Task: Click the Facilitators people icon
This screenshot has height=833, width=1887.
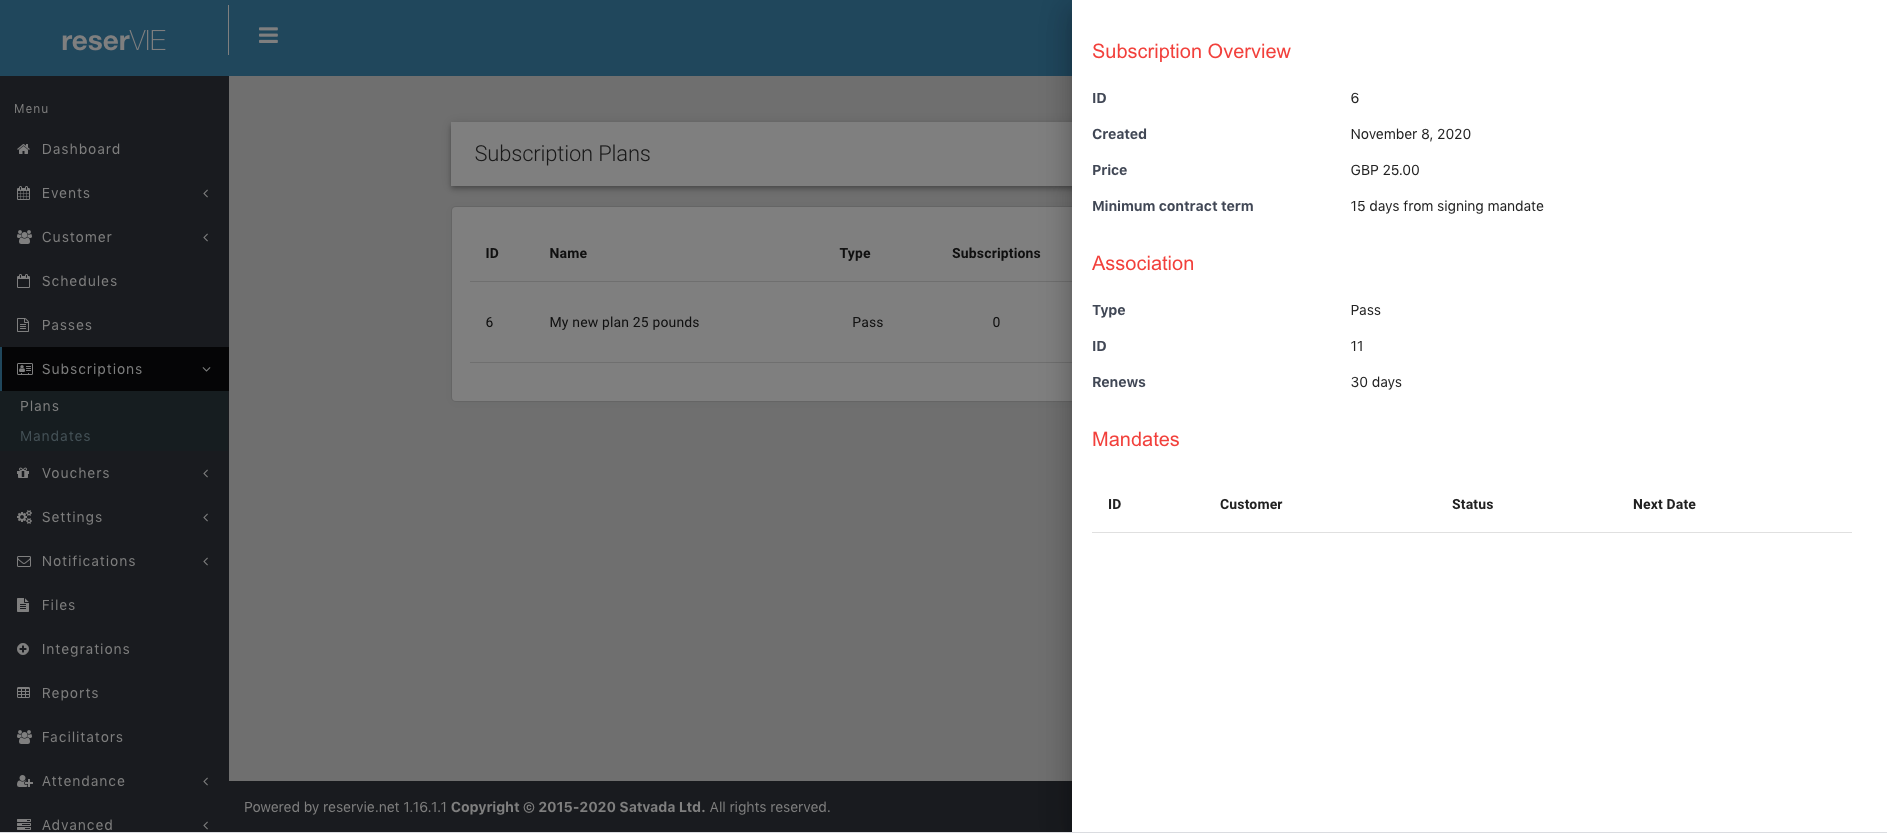Action: [24, 737]
